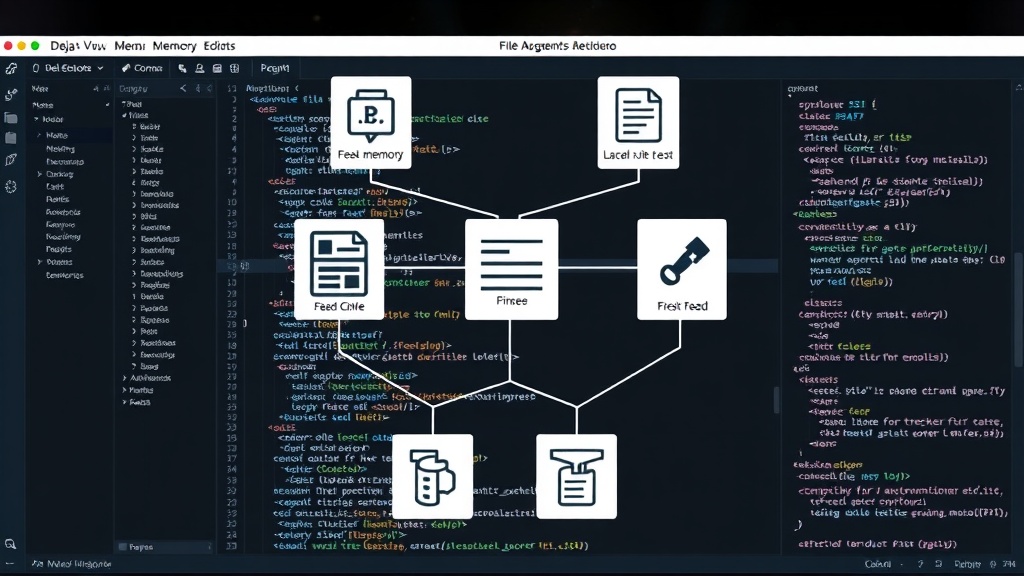
Task: Click the inbox-document node at diagram bottom
Action: (576, 477)
